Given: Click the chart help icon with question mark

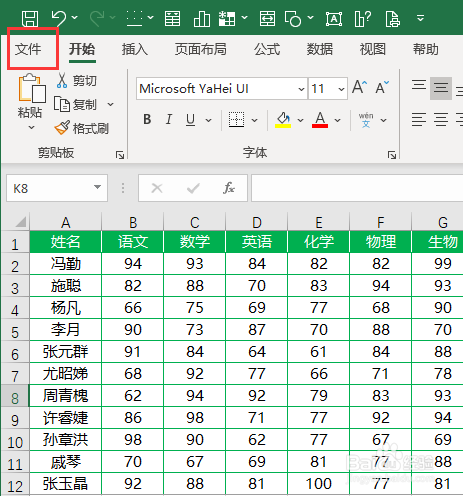Looking at the screenshot, I should [363, 18].
